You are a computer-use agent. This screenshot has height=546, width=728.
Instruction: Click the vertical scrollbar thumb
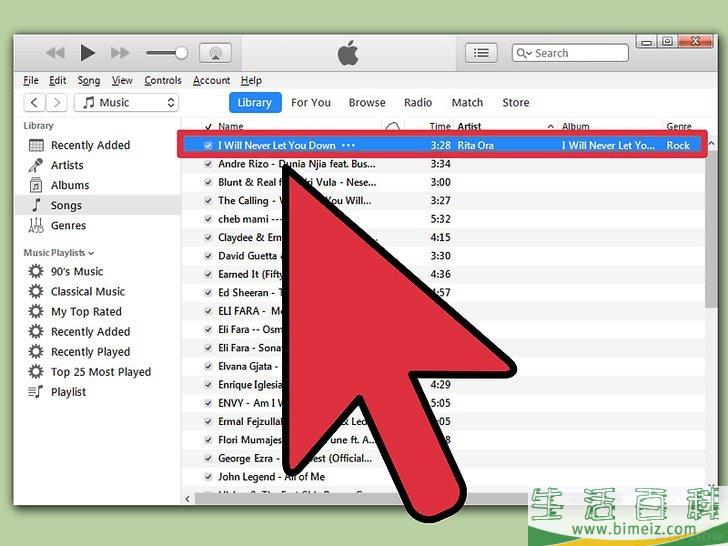[710, 228]
